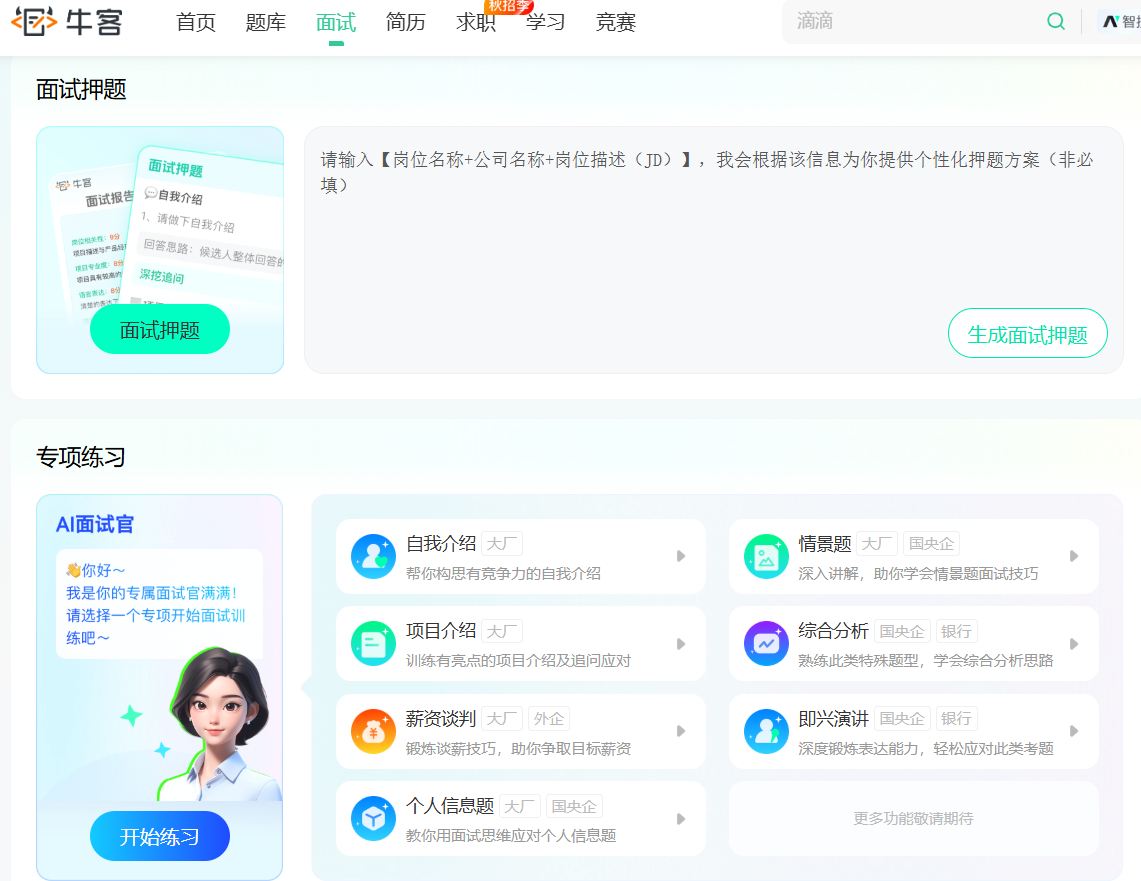Expand the 情景题 row arrow
The height and width of the screenshot is (881, 1141).
point(1074,557)
